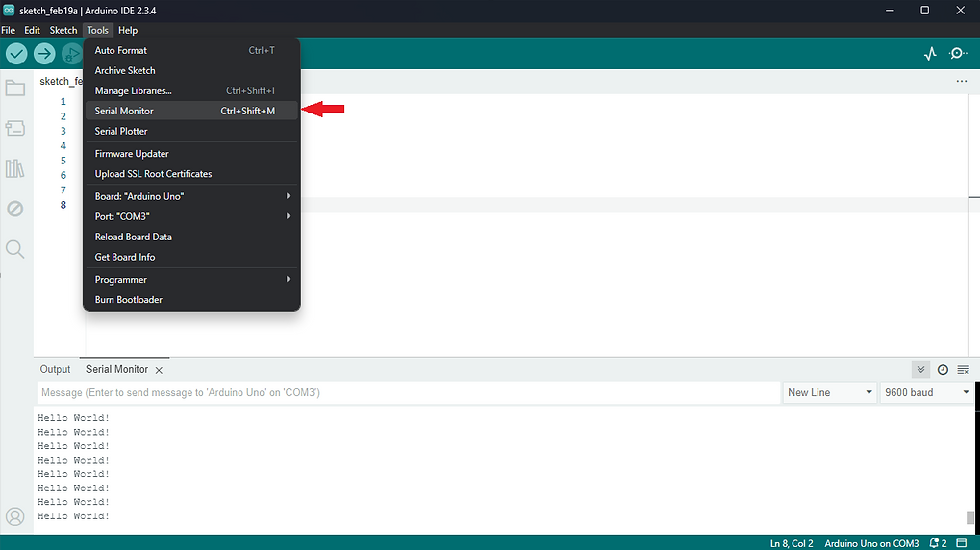Screen dimensions: 980x550
Task: Select the Serial Monitor panel tab
Action: [x=117, y=369]
